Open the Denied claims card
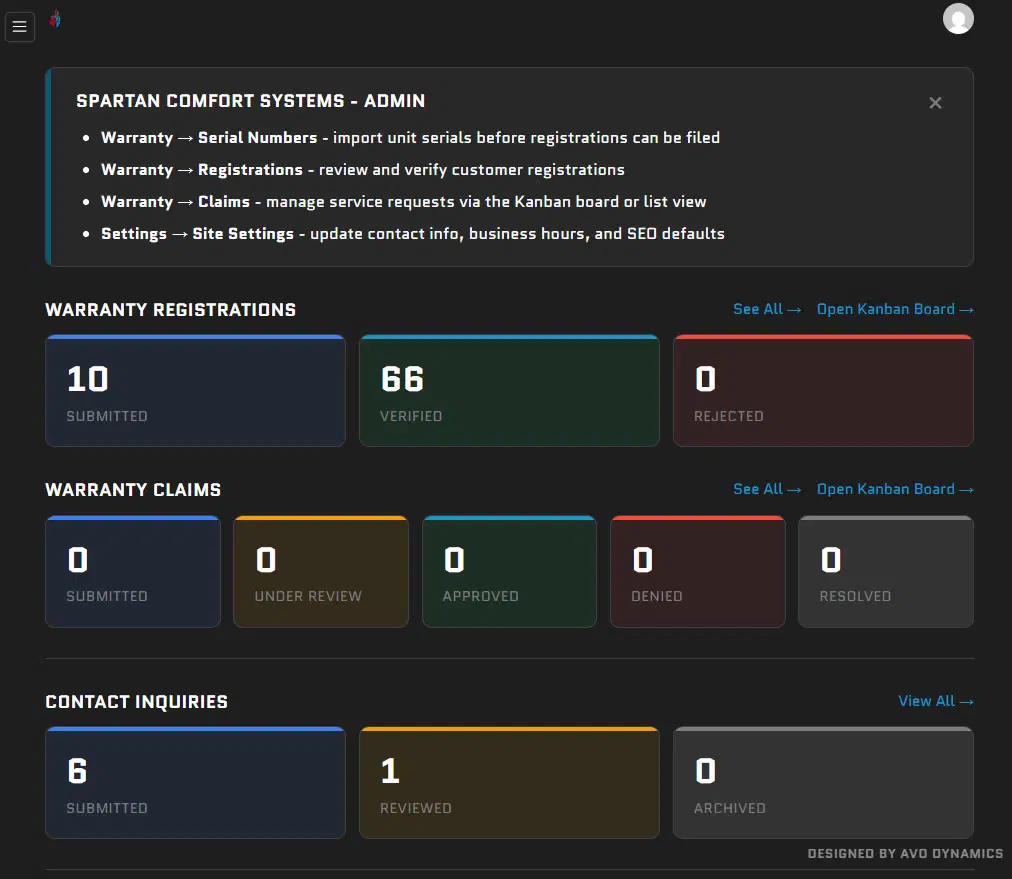The width and height of the screenshot is (1012, 879). (698, 571)
